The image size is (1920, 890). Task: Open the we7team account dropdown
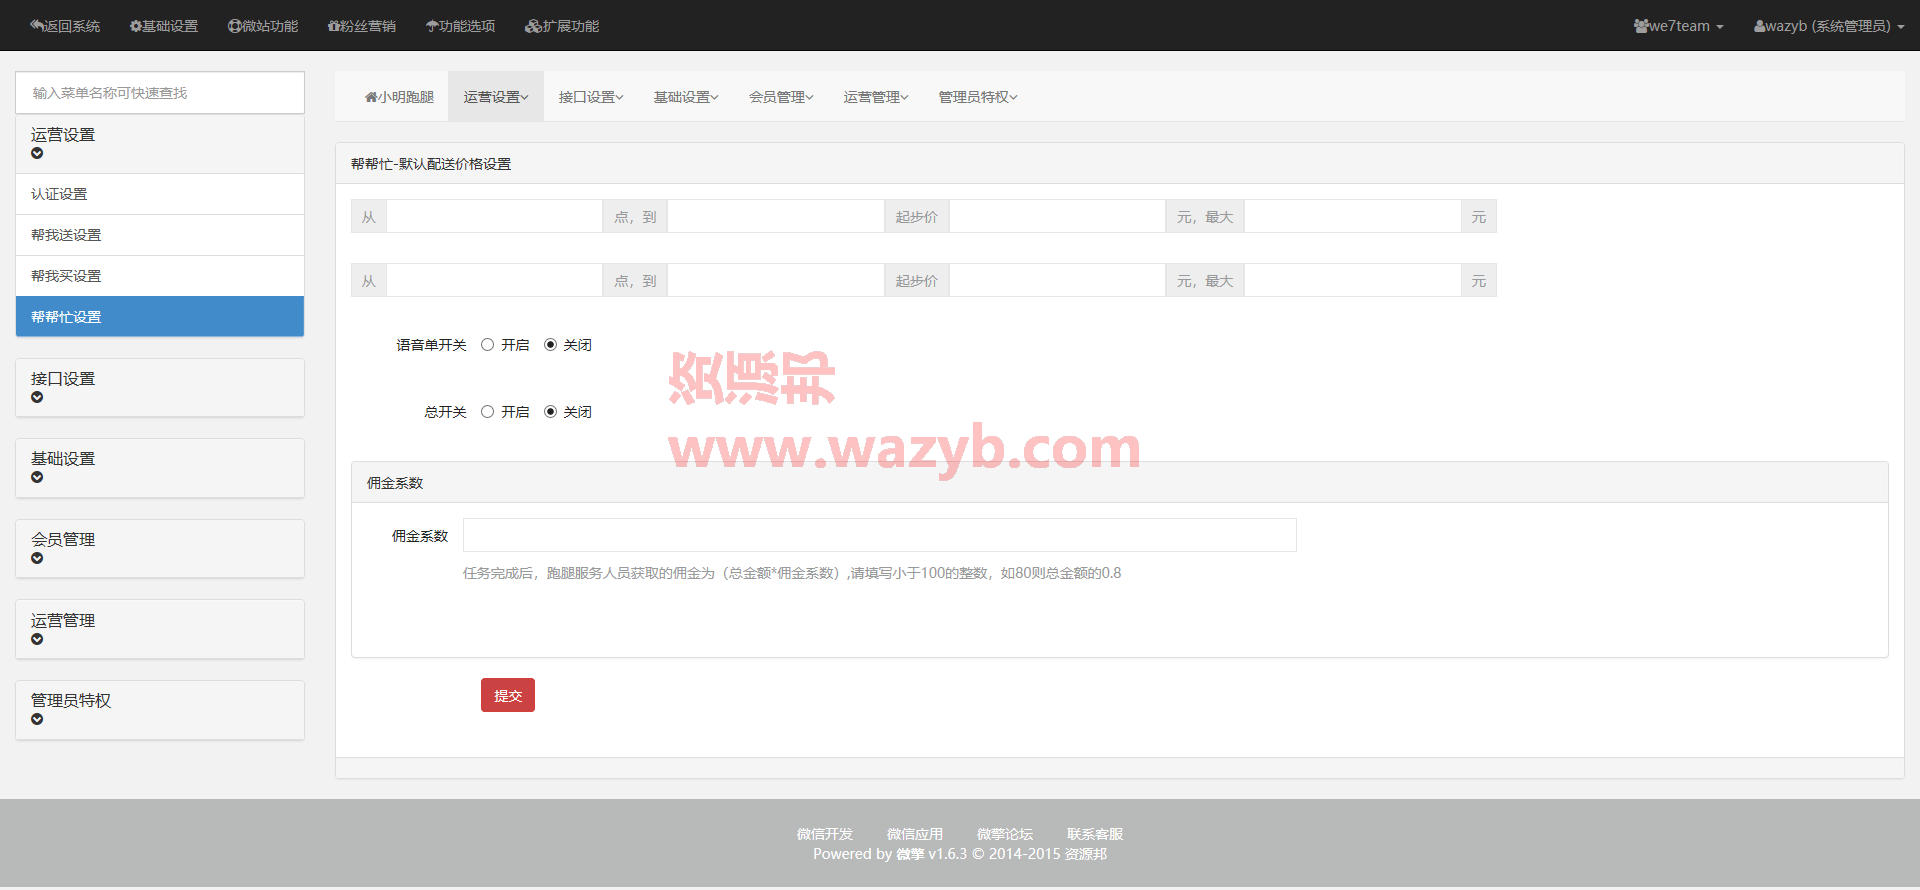coord(1678,26)
